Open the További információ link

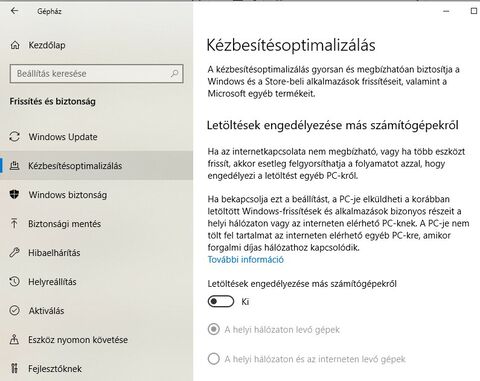coord(246,260)
